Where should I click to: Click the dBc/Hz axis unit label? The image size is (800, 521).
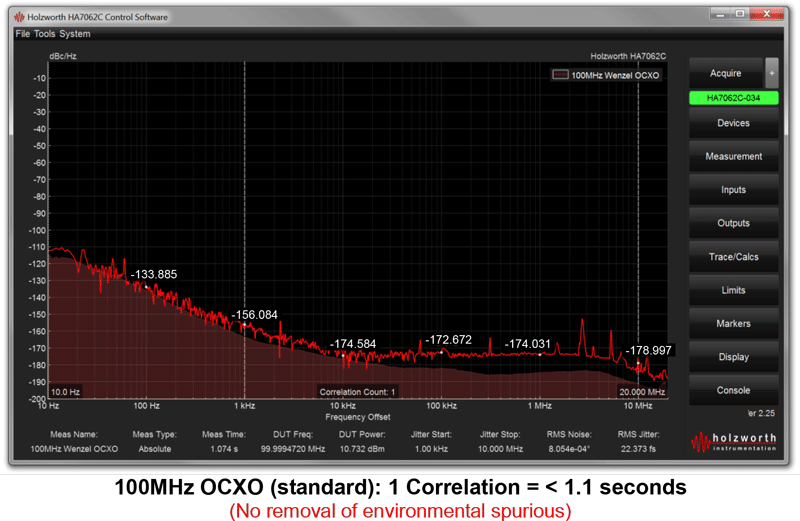coord(63,56)
